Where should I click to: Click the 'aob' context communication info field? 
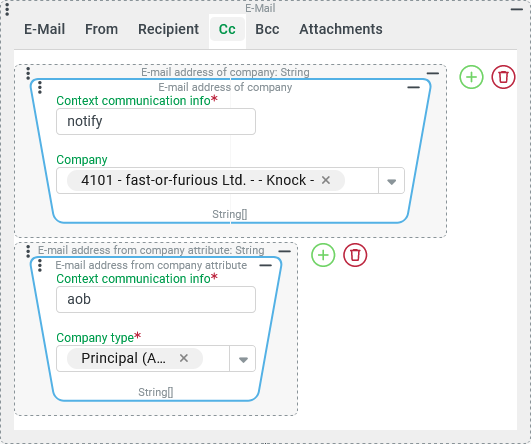tap(156, 300)
